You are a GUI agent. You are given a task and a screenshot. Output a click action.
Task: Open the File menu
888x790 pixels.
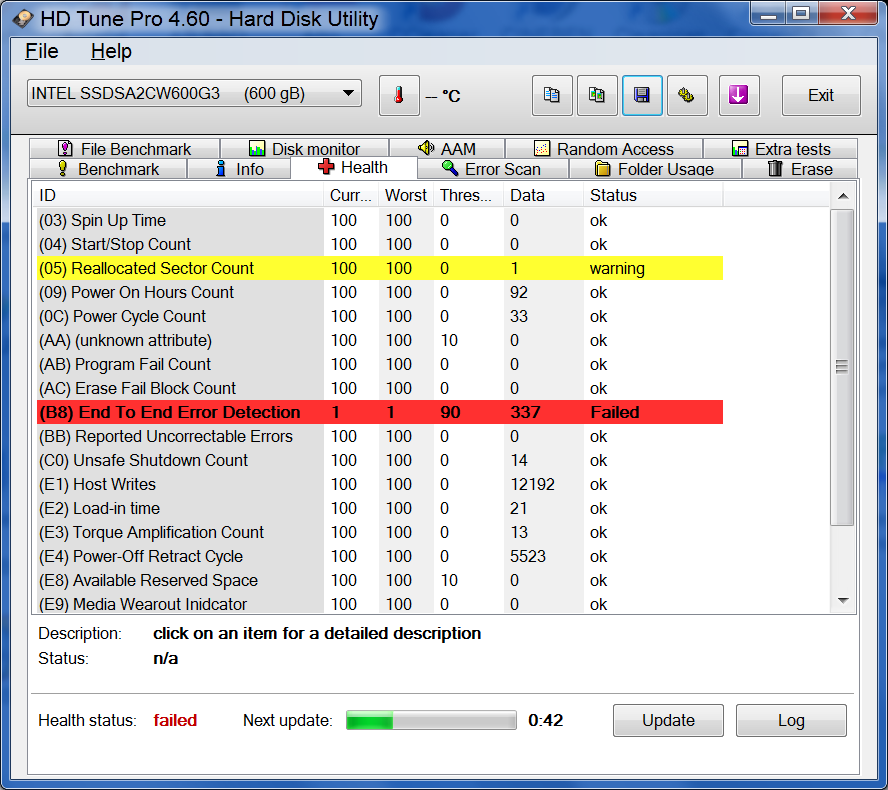[x=41, y=51]
